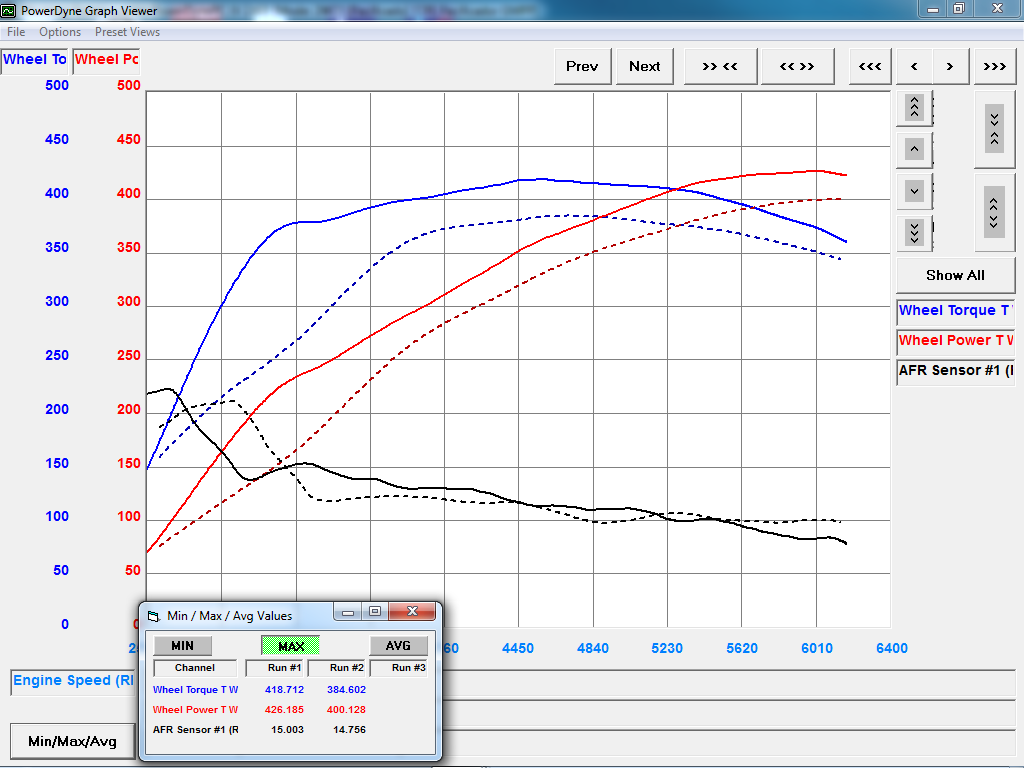Screen dimensions: 1024x768
Task: Click the single left arrow '<' button
Action: coord(914,66)
